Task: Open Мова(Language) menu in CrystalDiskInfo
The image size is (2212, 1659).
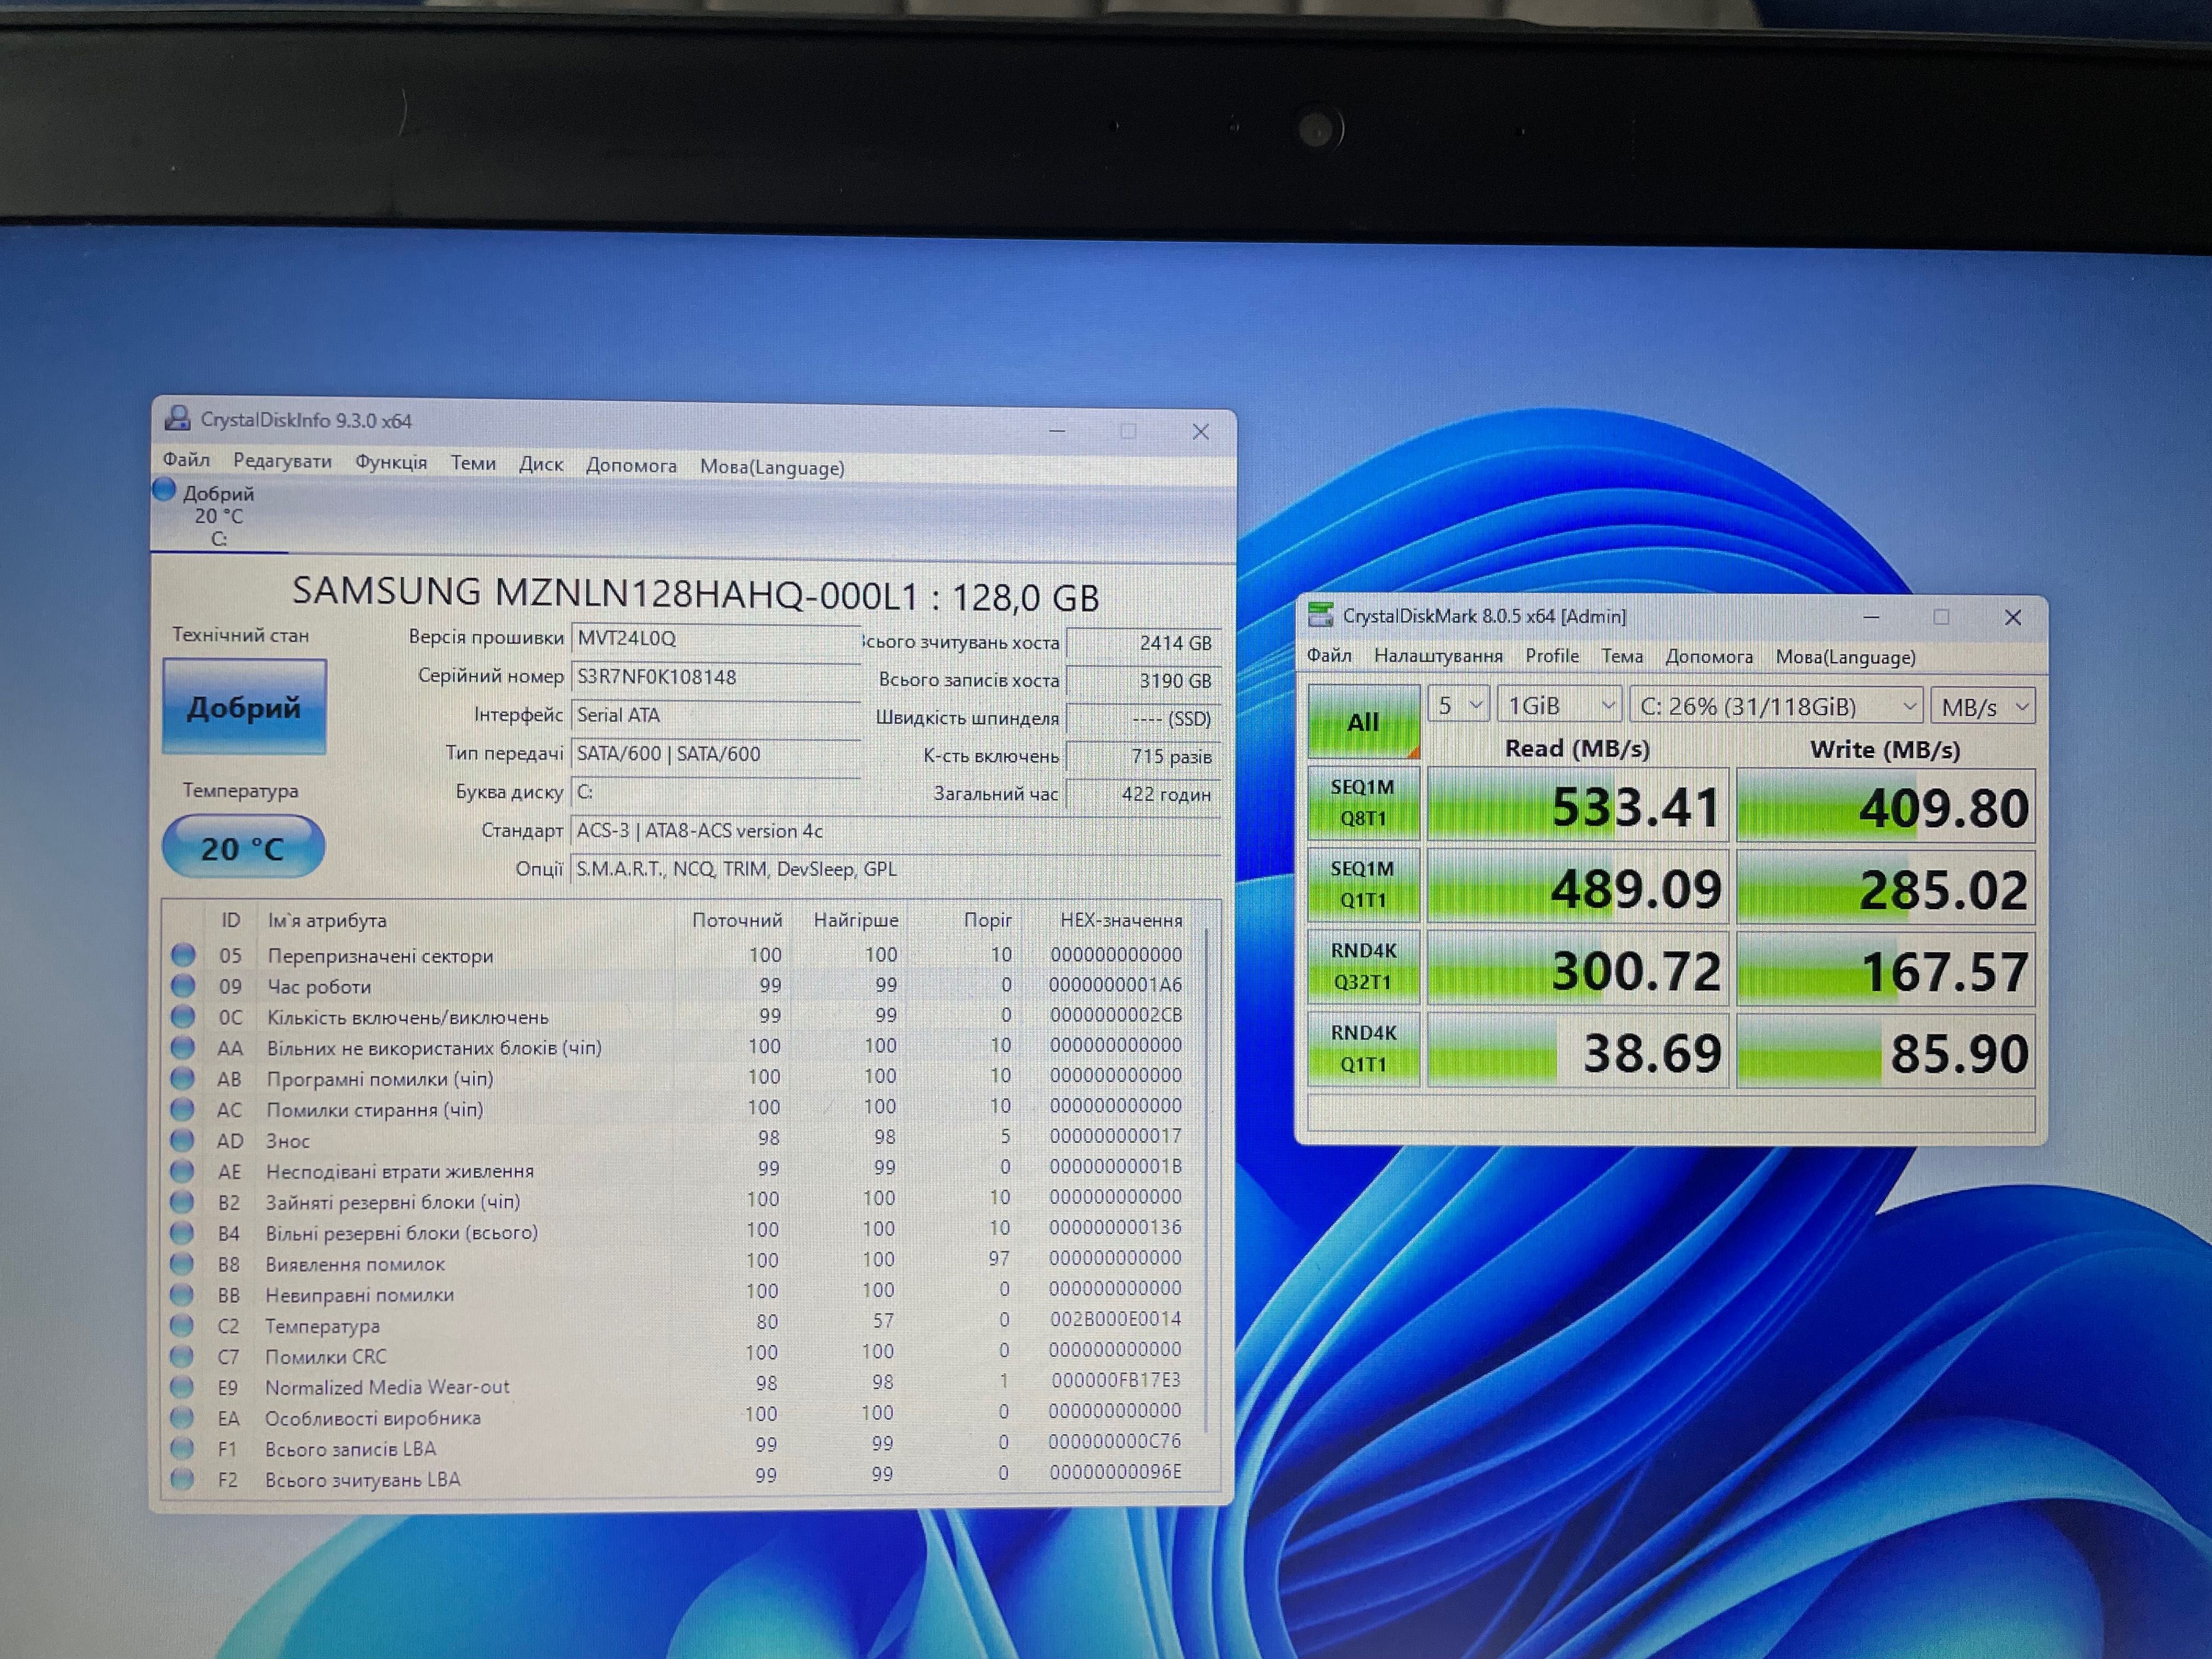Action: click(772, 467)
